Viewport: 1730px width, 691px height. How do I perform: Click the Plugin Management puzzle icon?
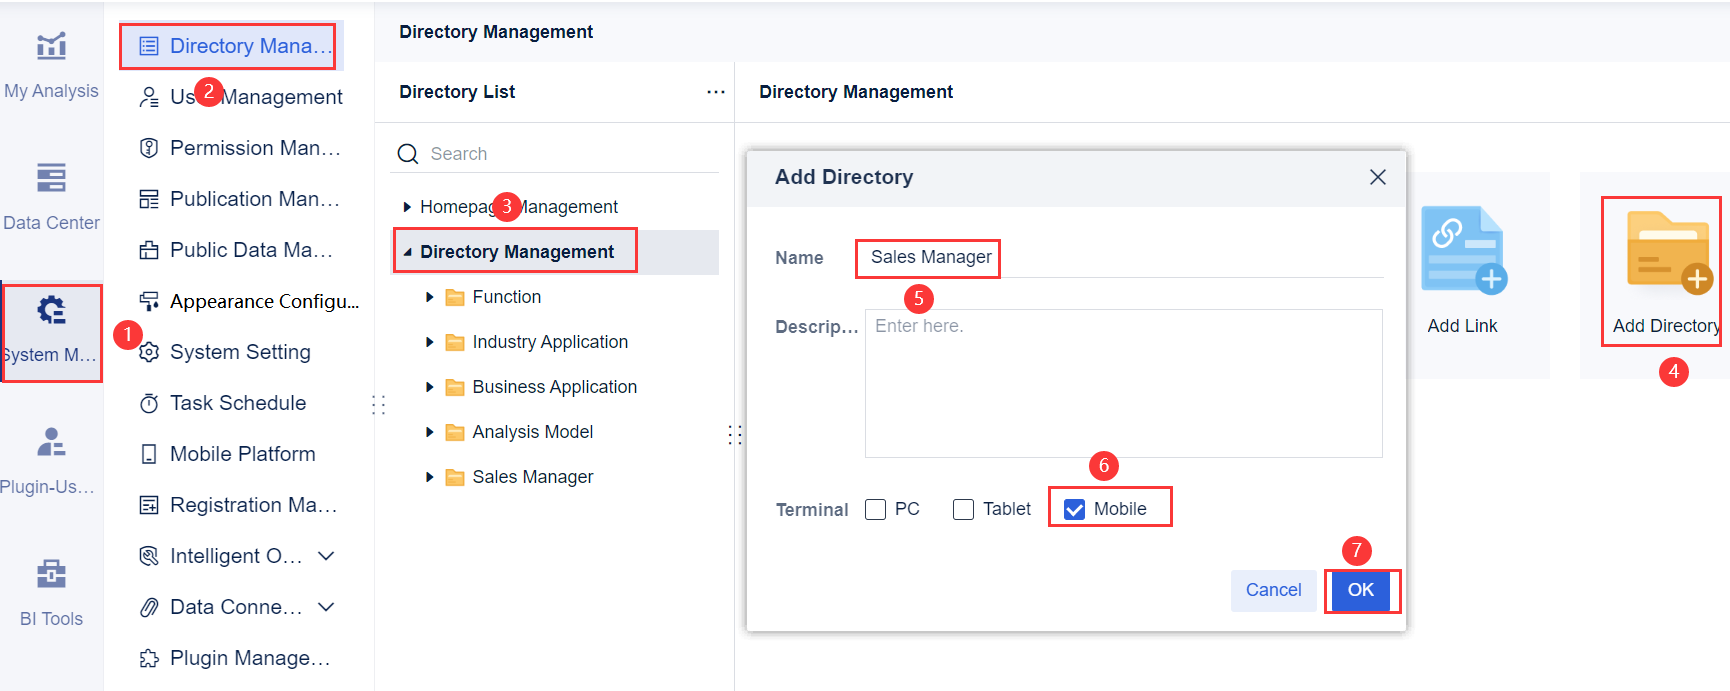coord(149,658)
